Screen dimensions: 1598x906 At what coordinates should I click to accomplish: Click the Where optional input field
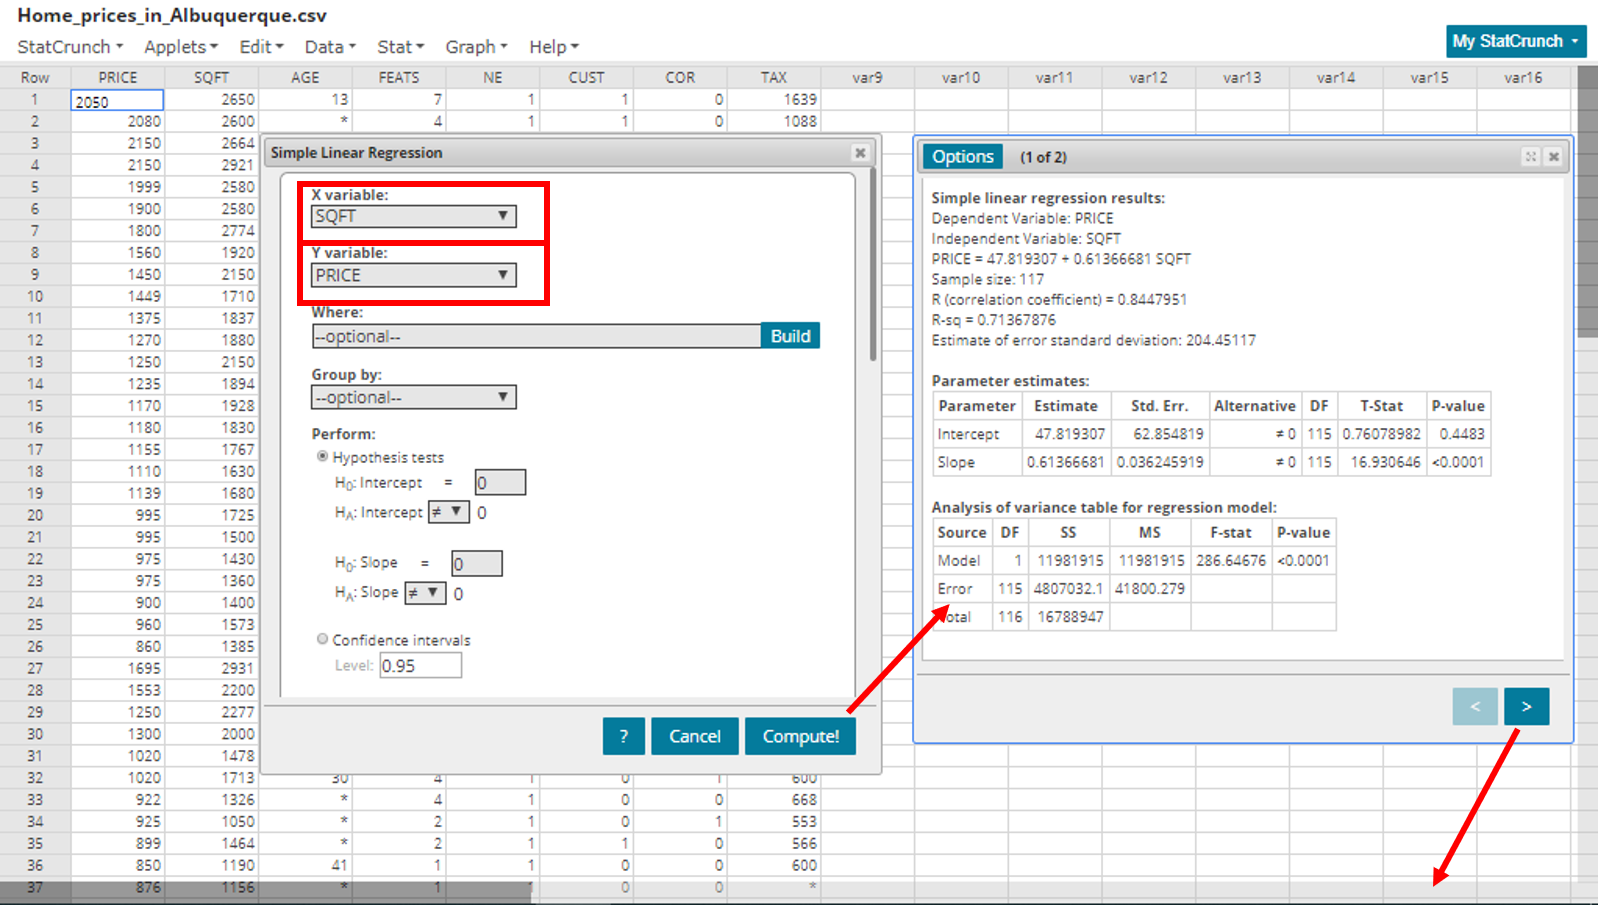click(x=536, y=336)
